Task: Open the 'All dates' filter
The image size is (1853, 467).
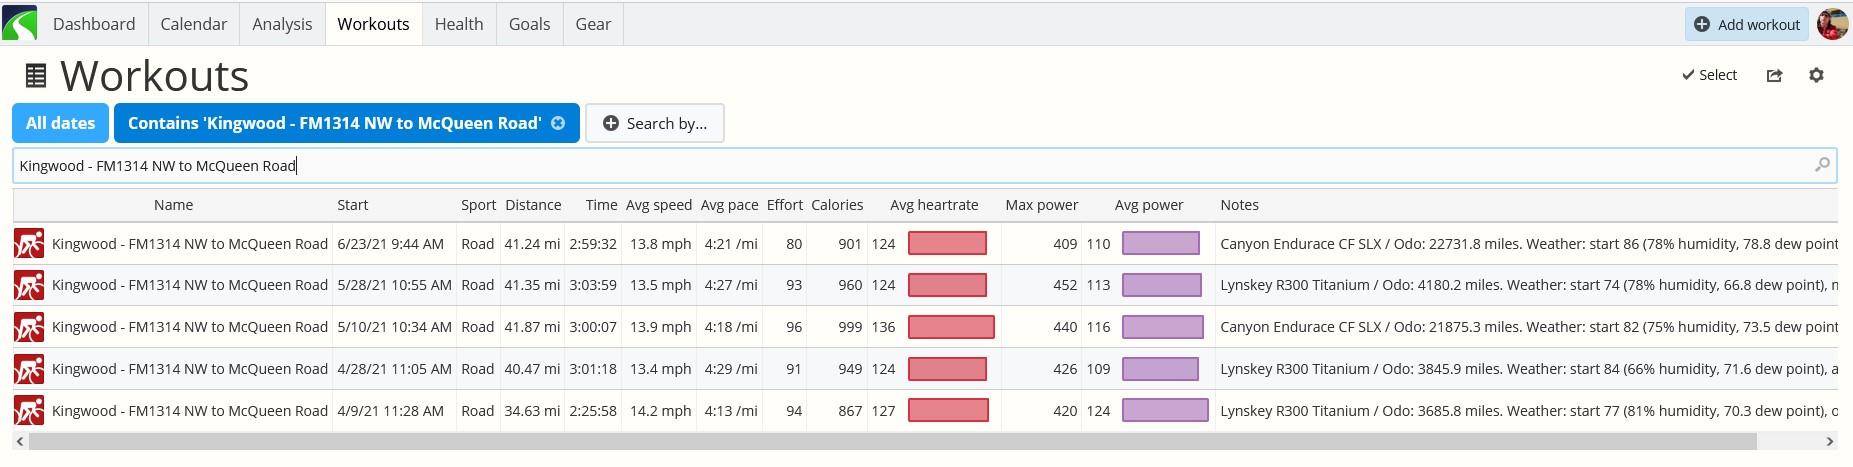Action: point(60,123)
